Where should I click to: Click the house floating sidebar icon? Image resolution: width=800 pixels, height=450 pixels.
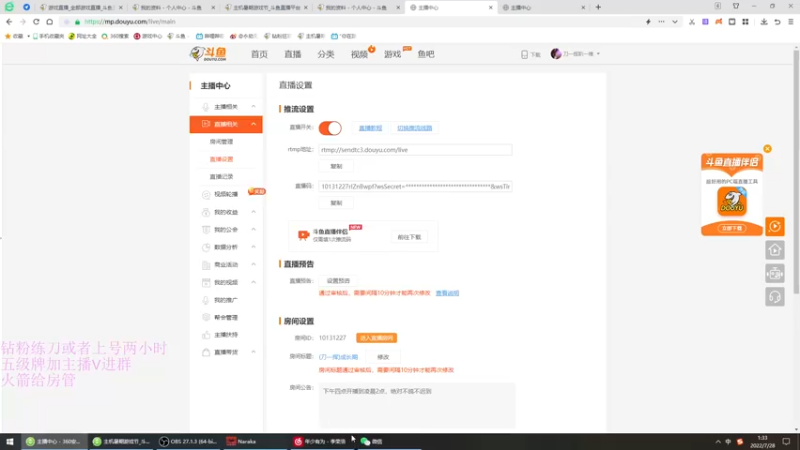pos(774,250)
